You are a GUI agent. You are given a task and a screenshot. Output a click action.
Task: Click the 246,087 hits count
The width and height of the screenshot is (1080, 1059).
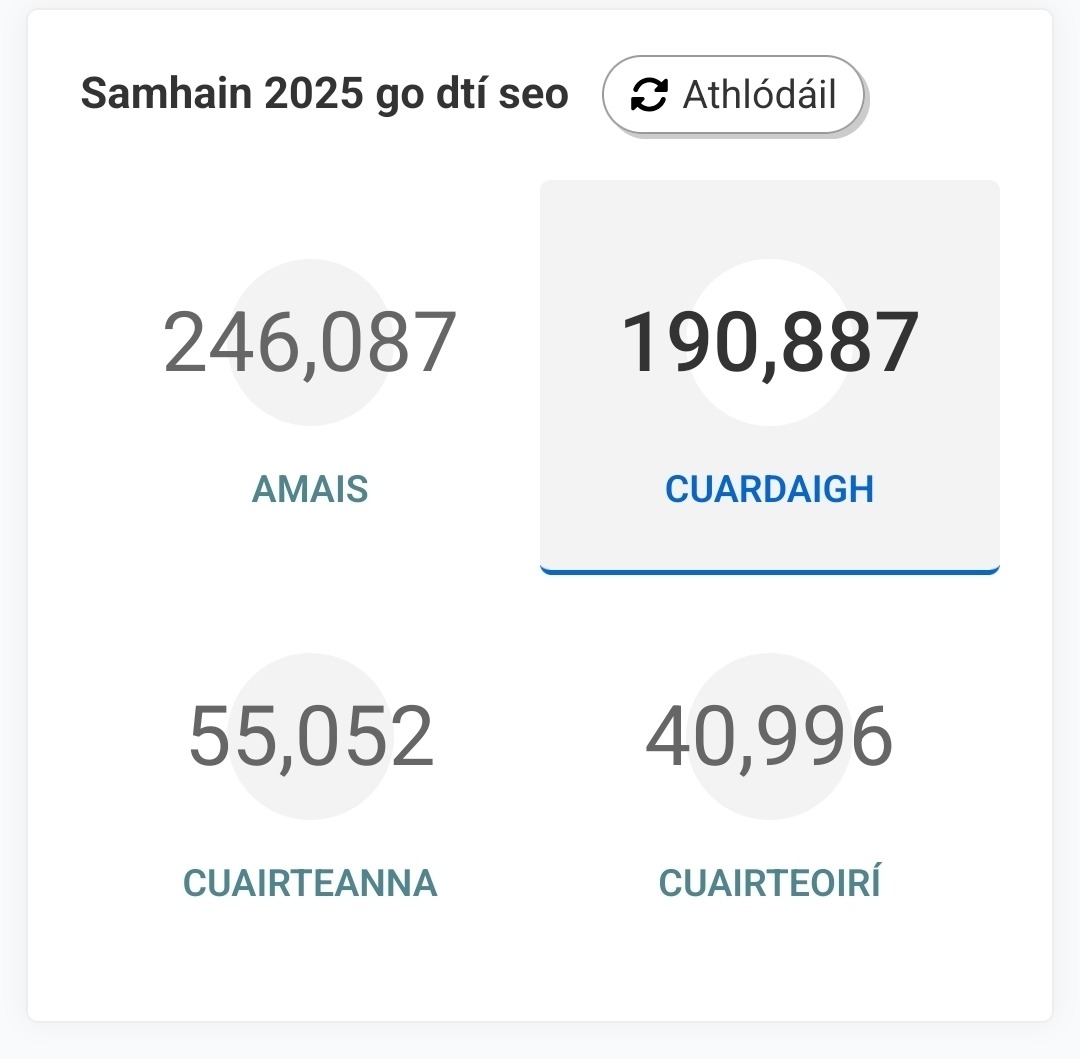310,343
